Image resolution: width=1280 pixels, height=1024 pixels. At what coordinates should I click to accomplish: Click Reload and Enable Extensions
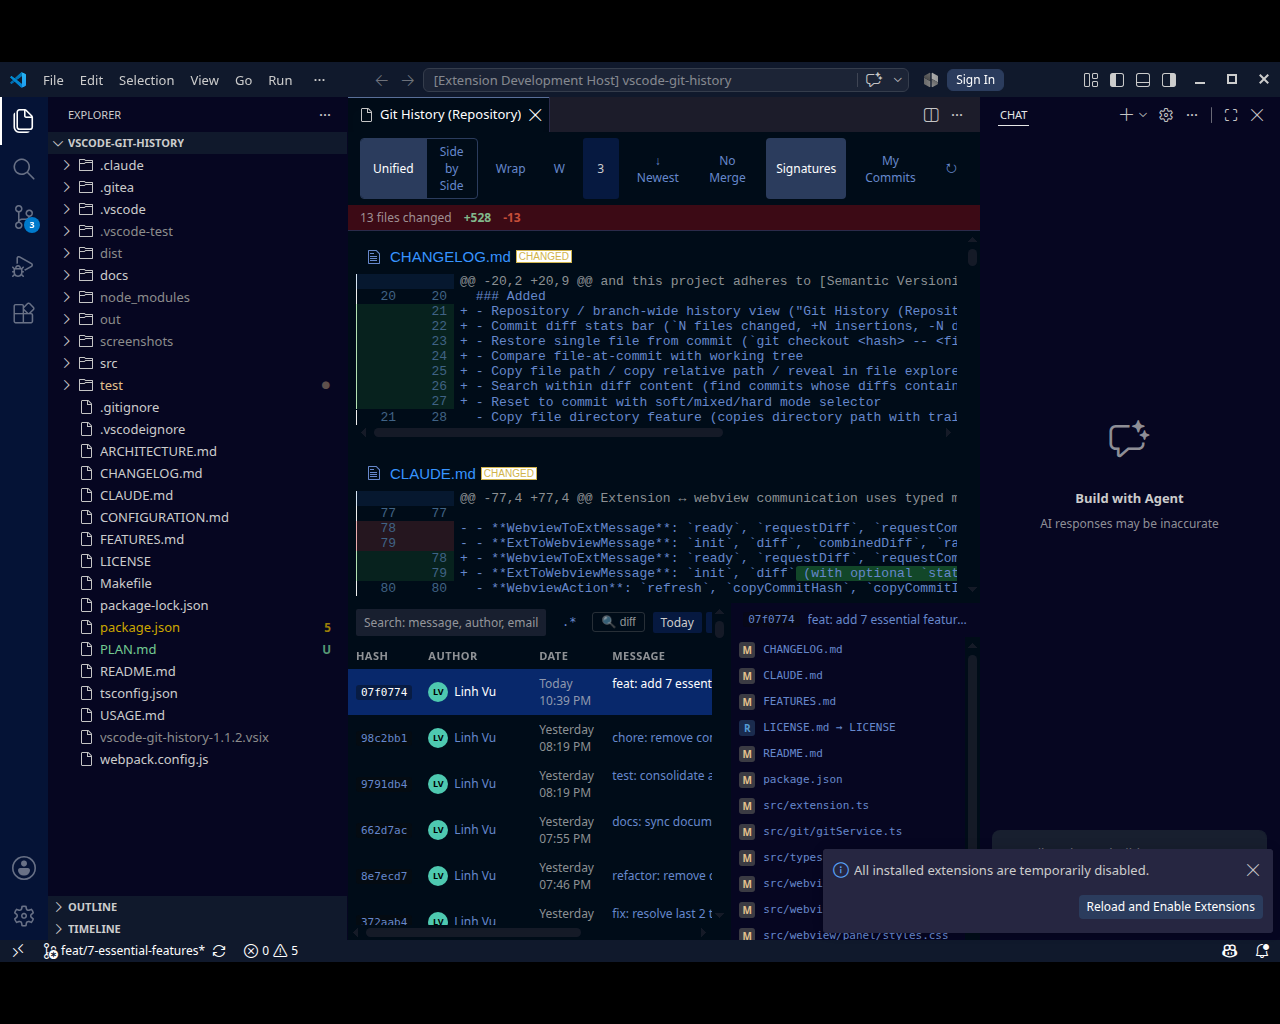click(x=1170, y=907)
